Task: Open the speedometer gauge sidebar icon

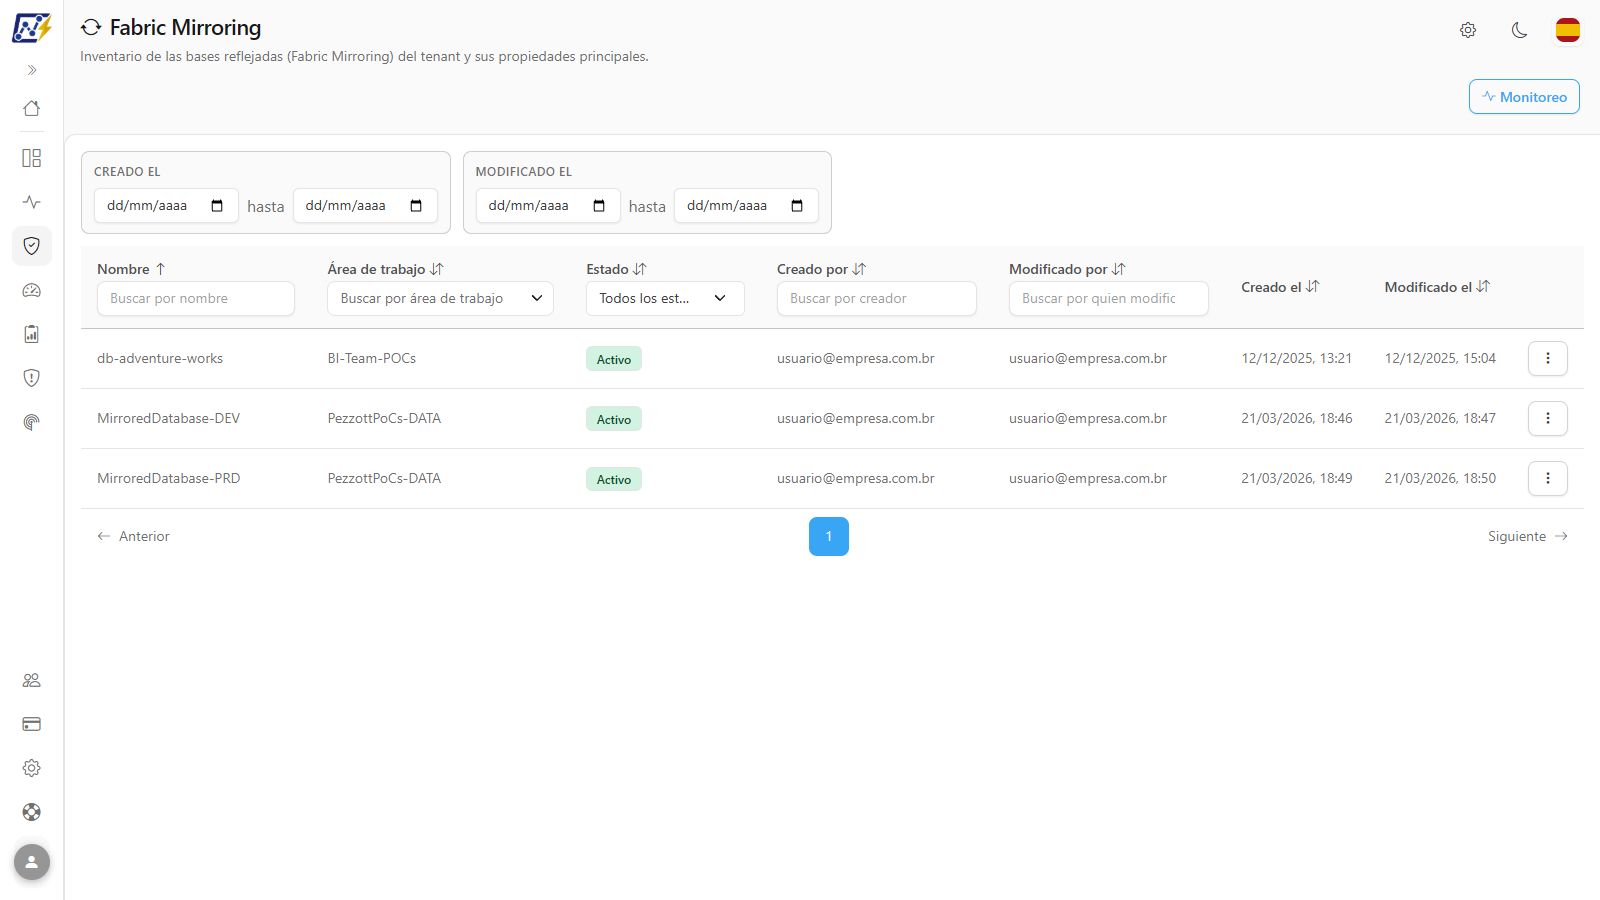Action: tap(32, 290)
